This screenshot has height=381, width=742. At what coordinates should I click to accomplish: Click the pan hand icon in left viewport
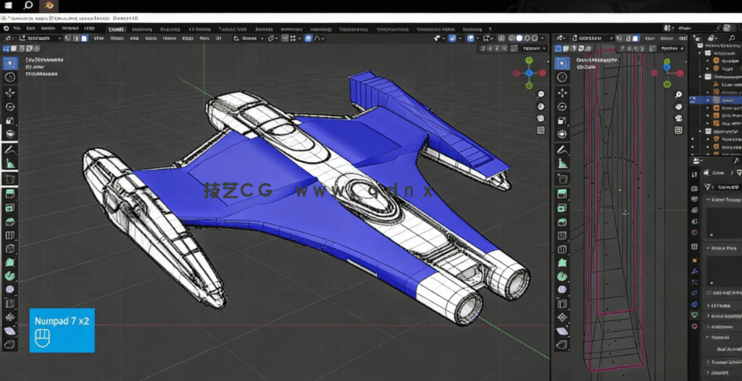(540, 106)
